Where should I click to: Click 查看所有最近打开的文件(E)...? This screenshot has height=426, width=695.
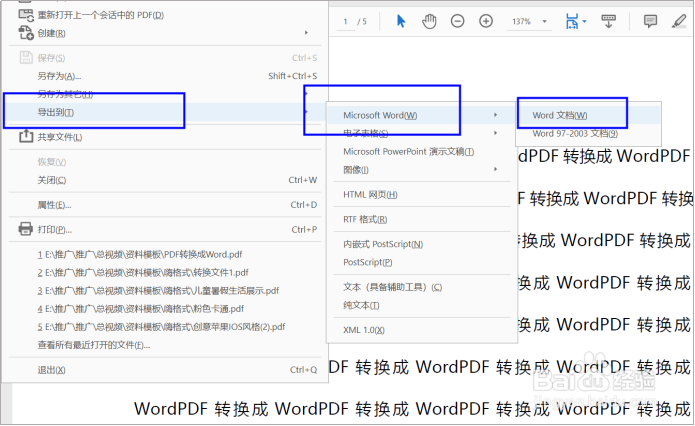[x=94, y=345]
